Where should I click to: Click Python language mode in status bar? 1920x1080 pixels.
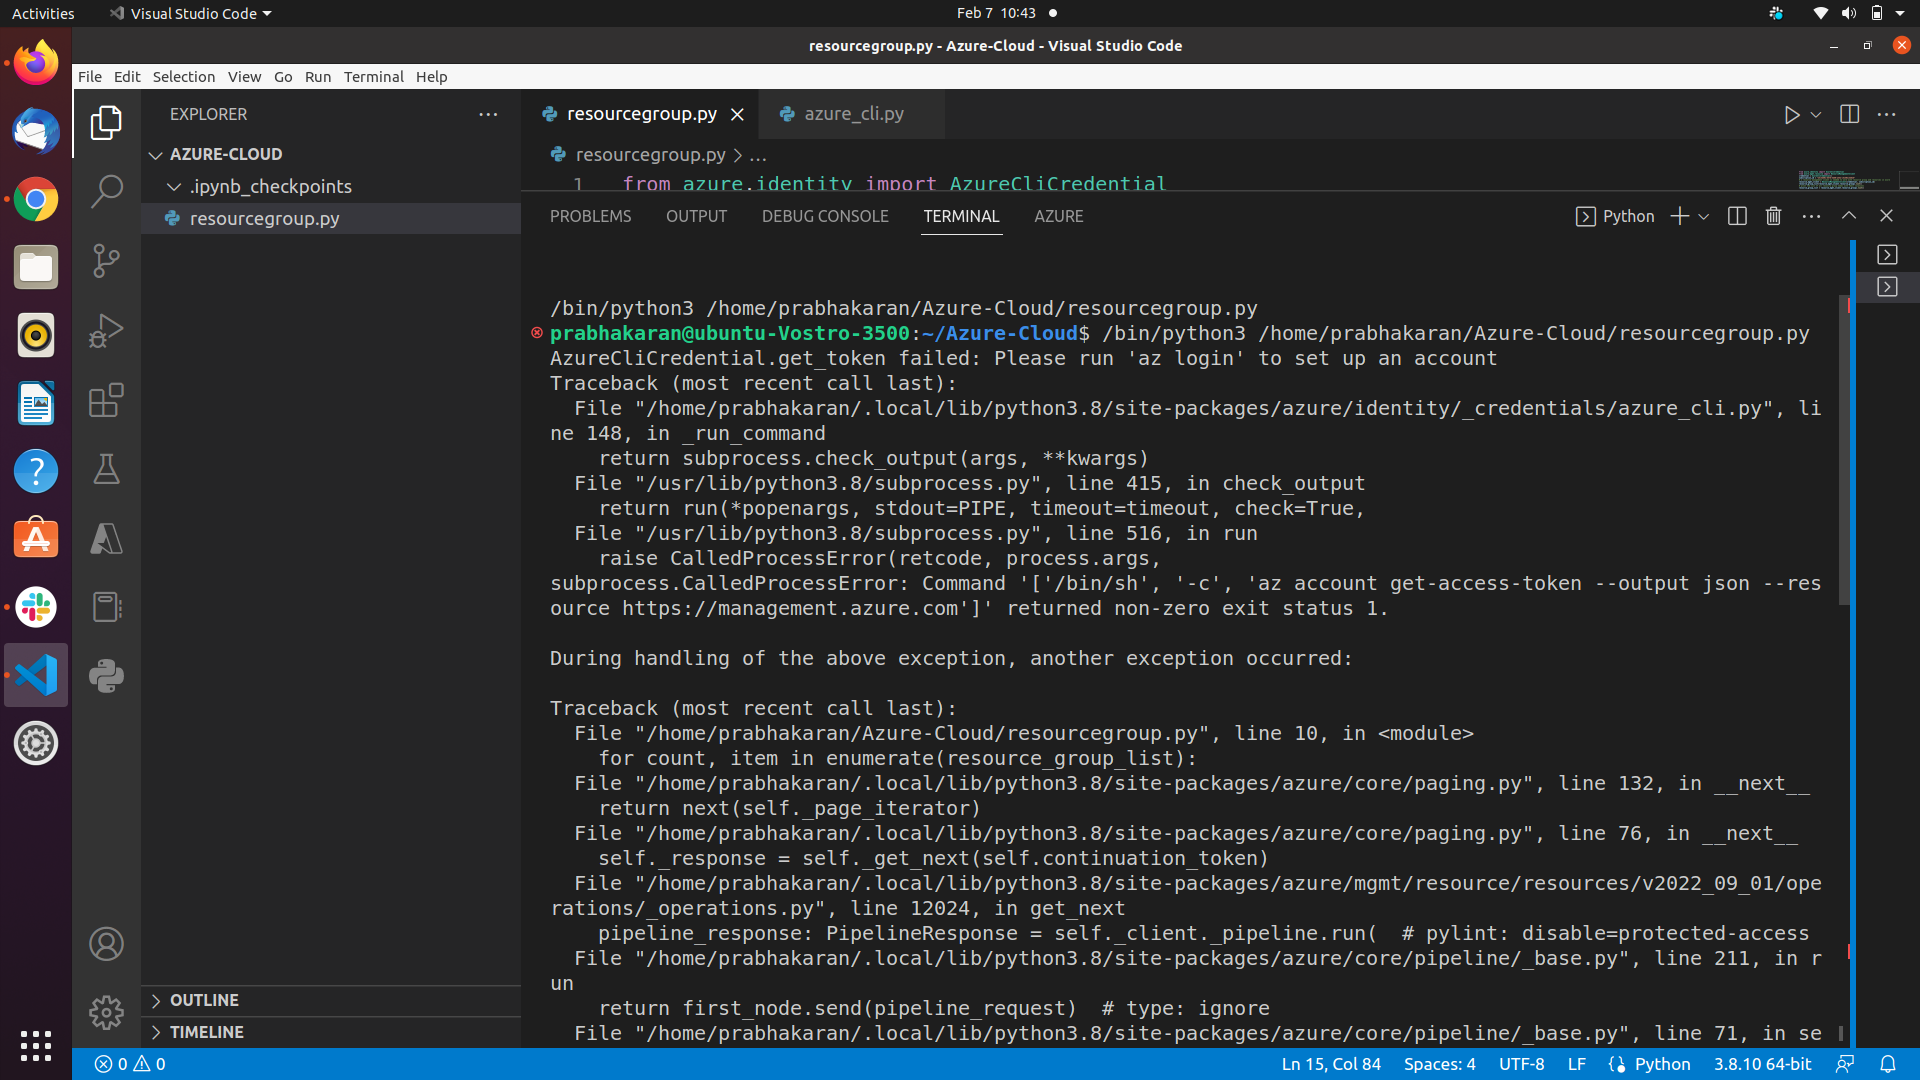(x=1661, y=1064)
